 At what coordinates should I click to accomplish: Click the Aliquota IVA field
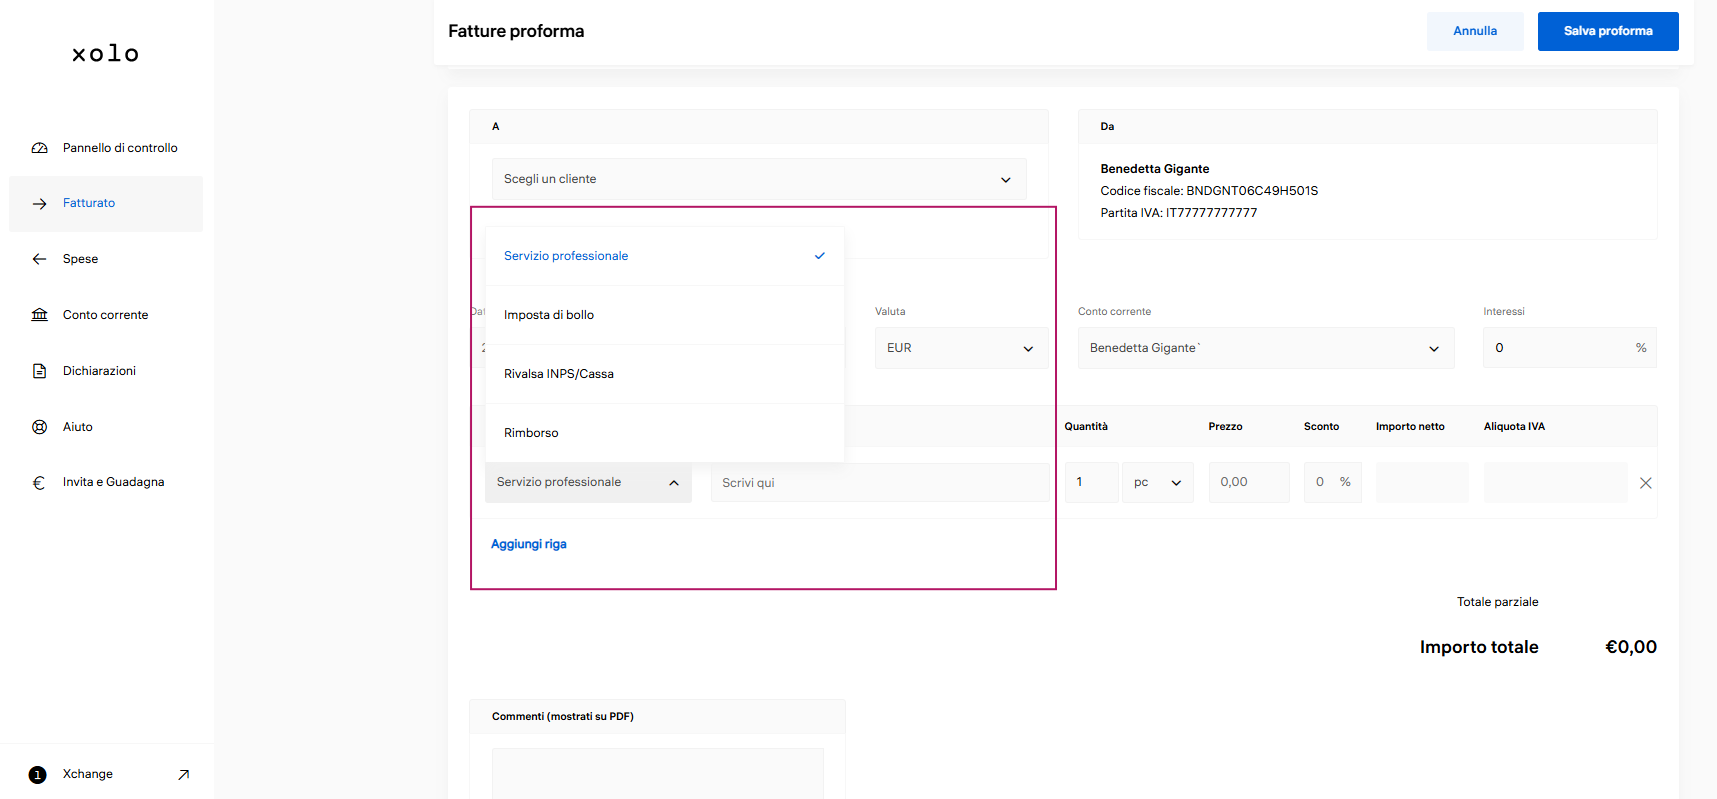coord(1555,482)
